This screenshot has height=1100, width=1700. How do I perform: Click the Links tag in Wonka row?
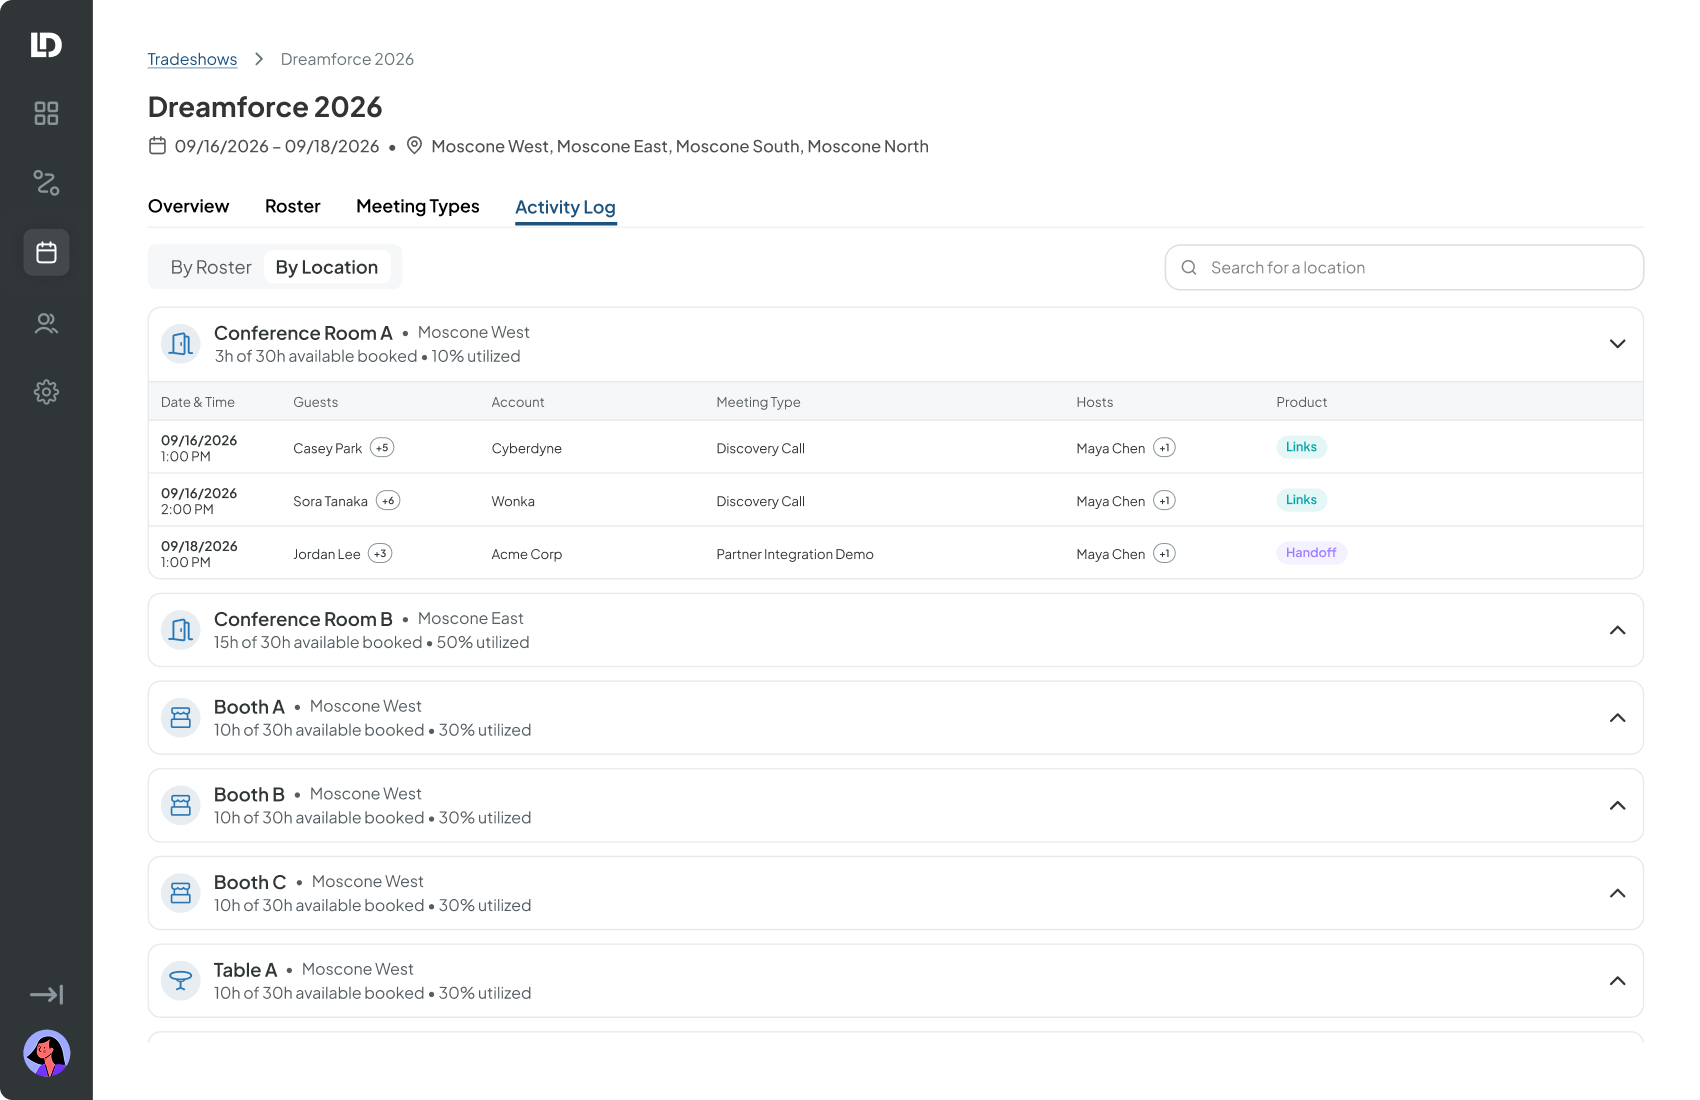(1301, 500)
